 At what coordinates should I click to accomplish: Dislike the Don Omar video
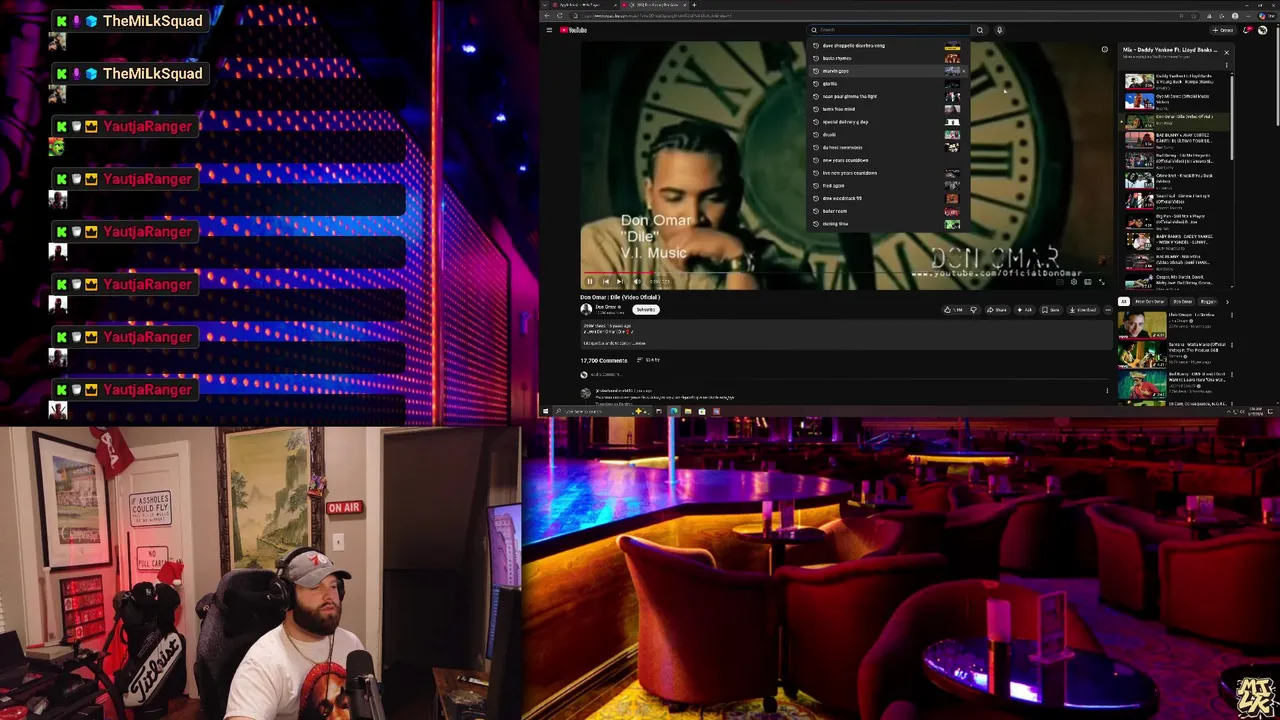974,310
